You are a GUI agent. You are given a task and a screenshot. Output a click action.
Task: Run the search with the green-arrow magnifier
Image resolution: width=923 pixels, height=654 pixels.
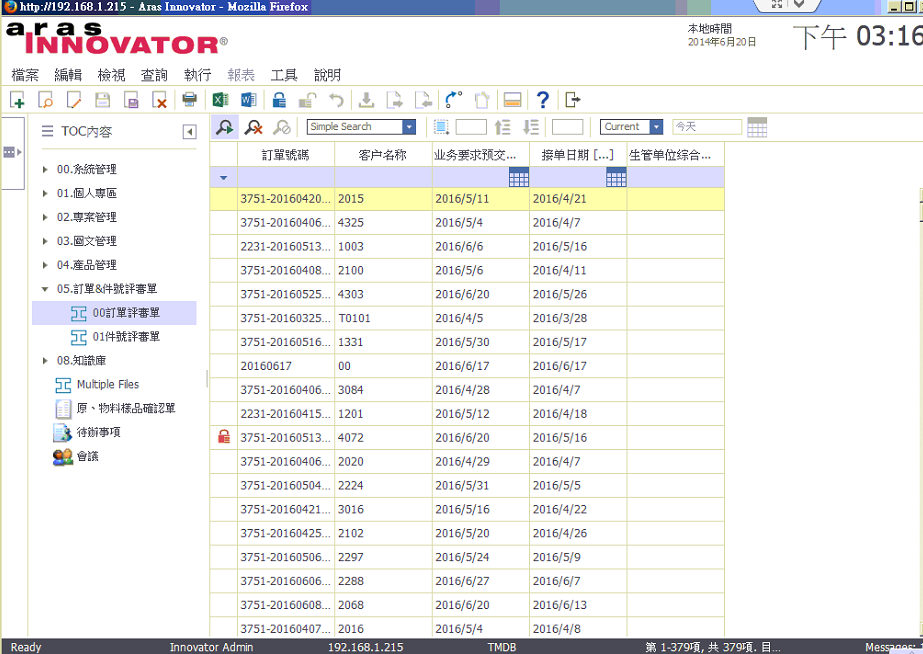(x=225, y=127)
